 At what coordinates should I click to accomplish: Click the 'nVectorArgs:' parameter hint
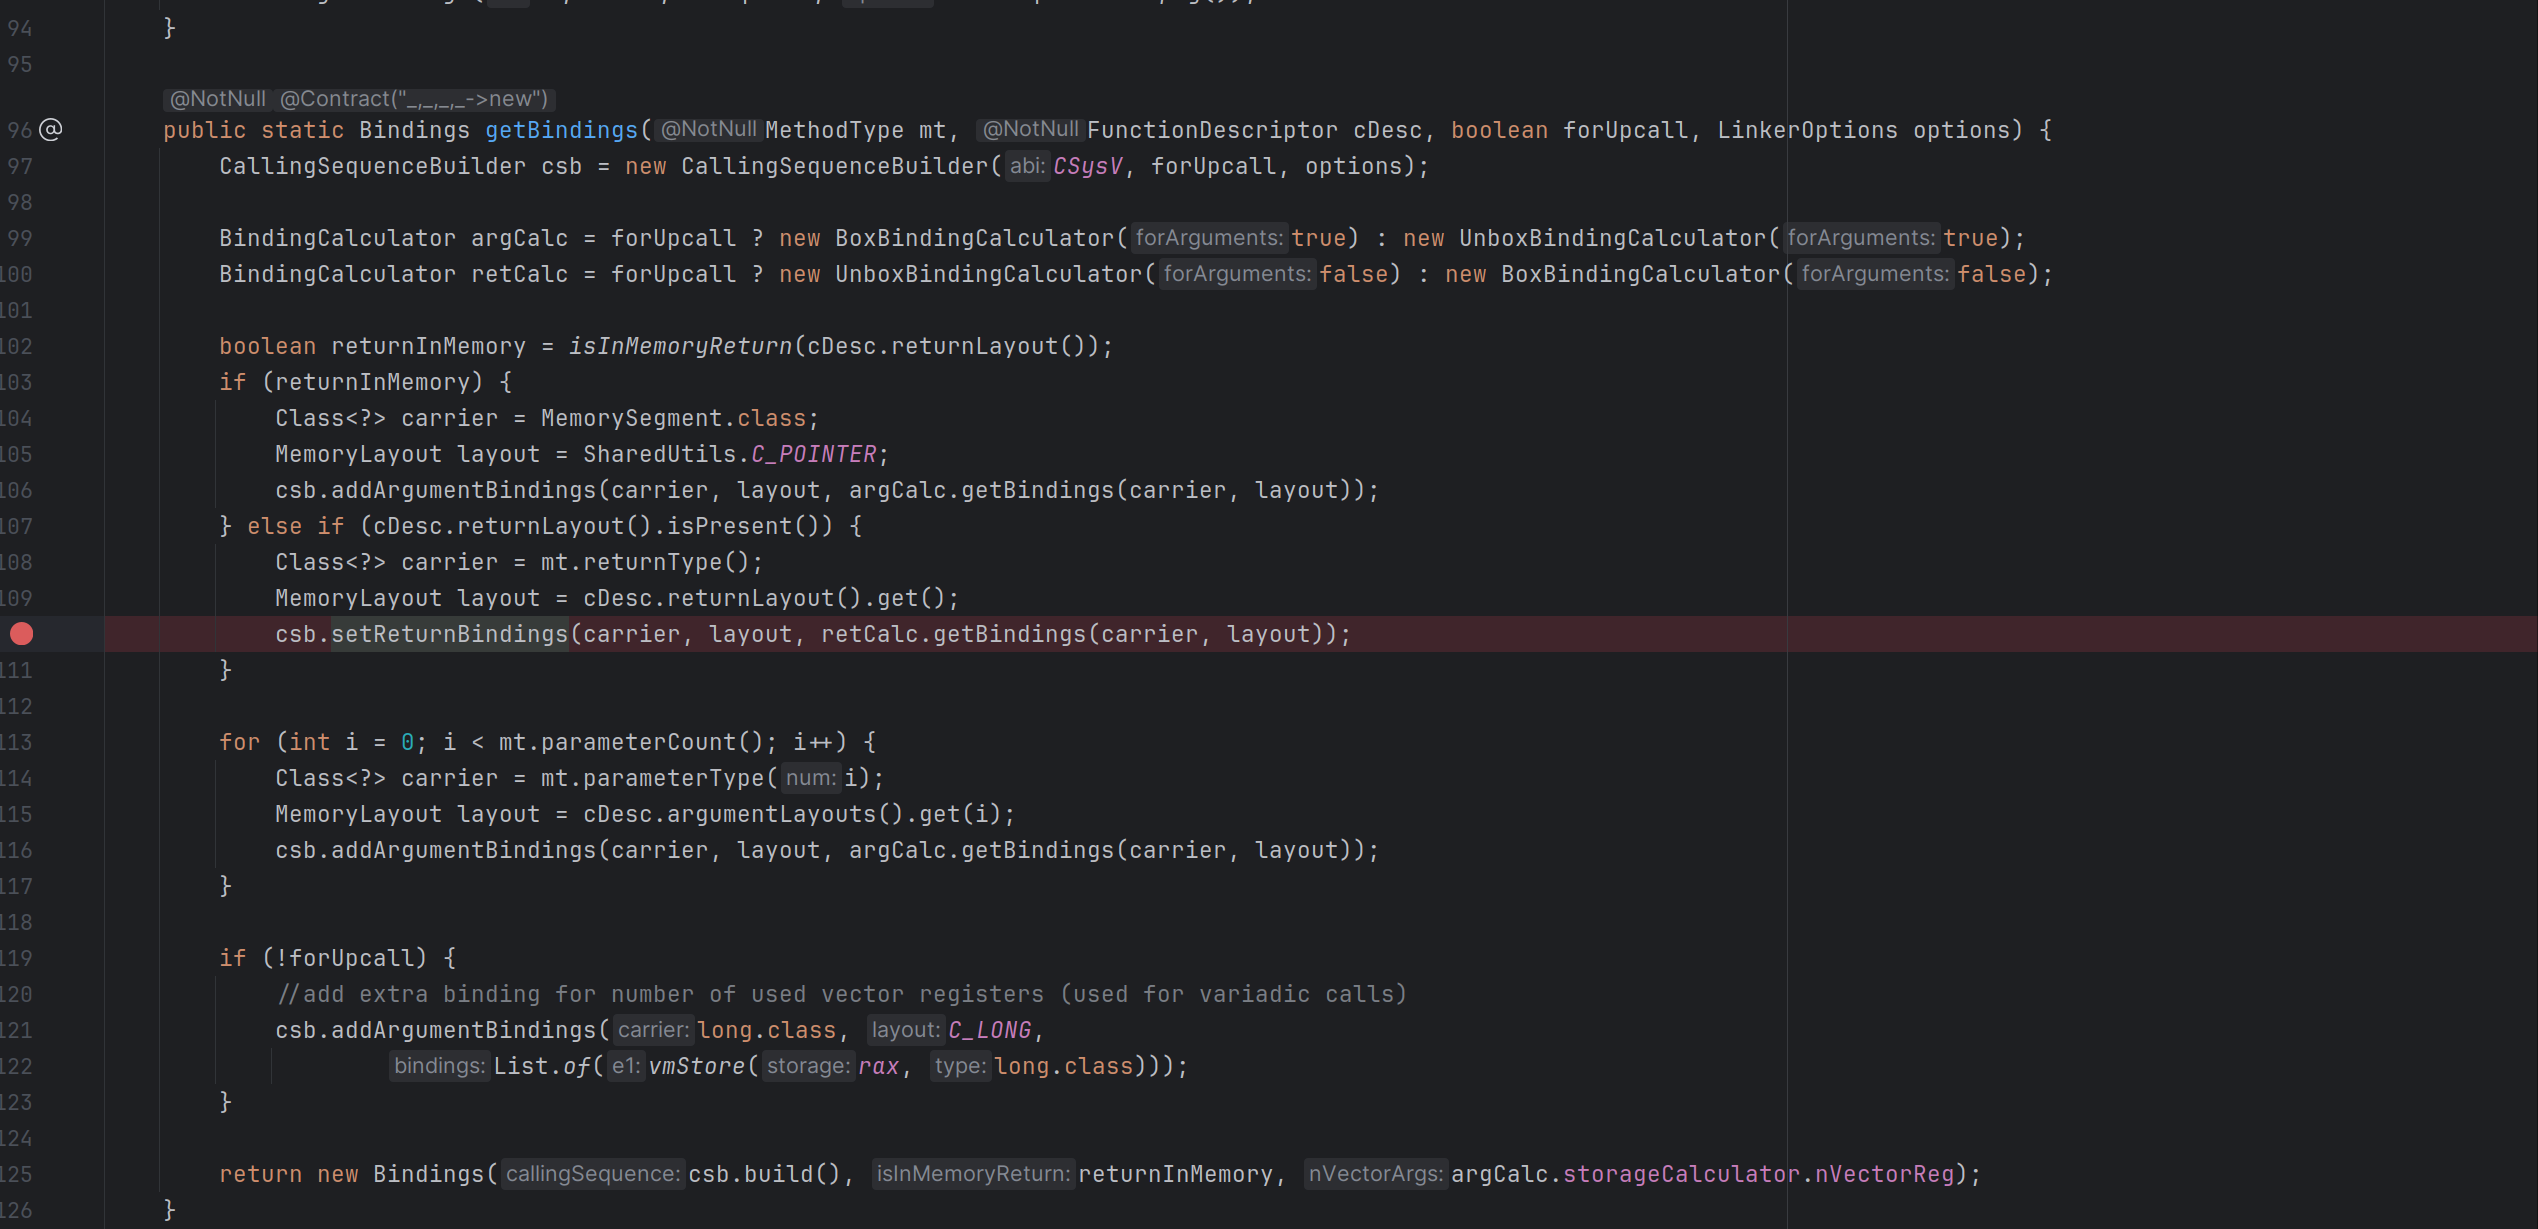[x=1376, y=1174]
